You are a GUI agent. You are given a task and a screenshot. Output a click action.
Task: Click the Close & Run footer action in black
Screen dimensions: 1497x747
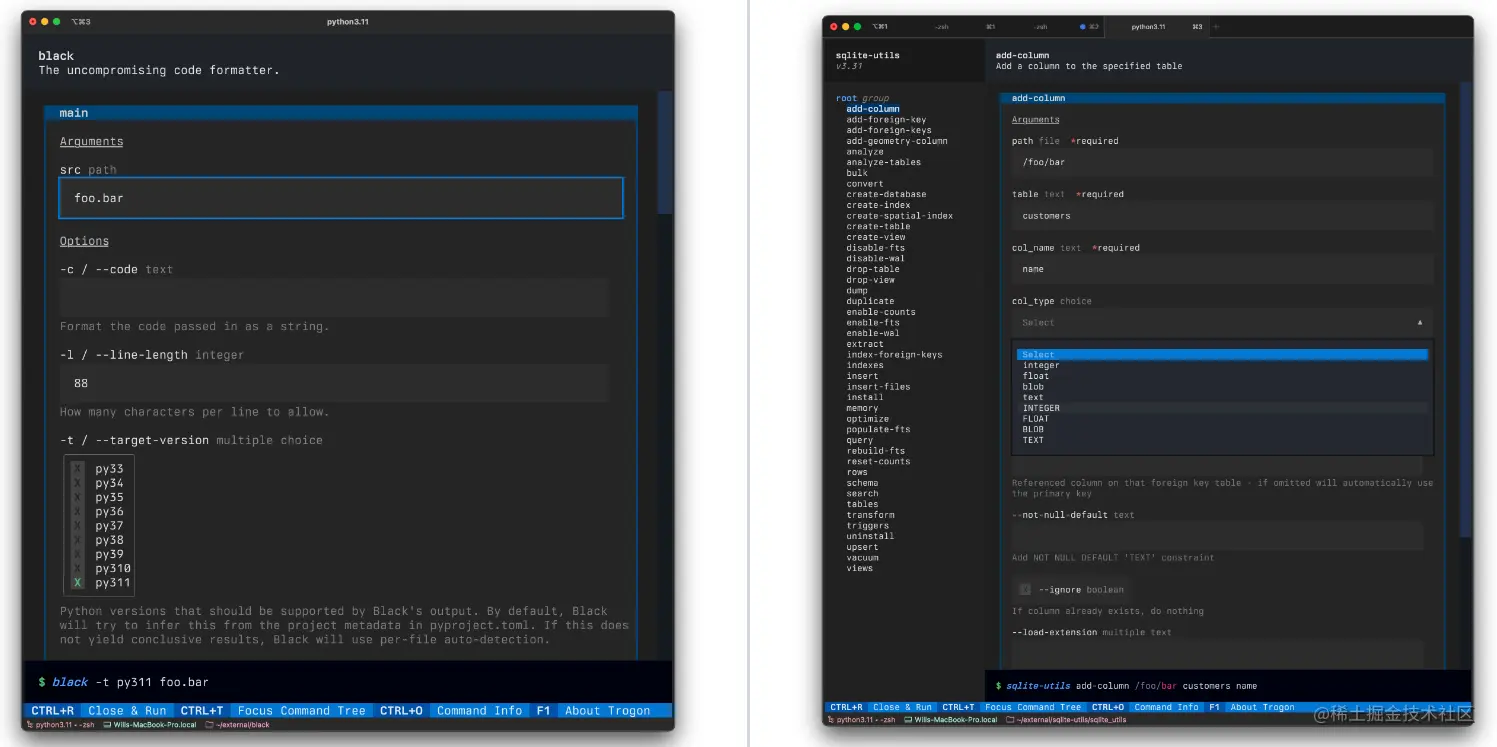tap(128, 711)
